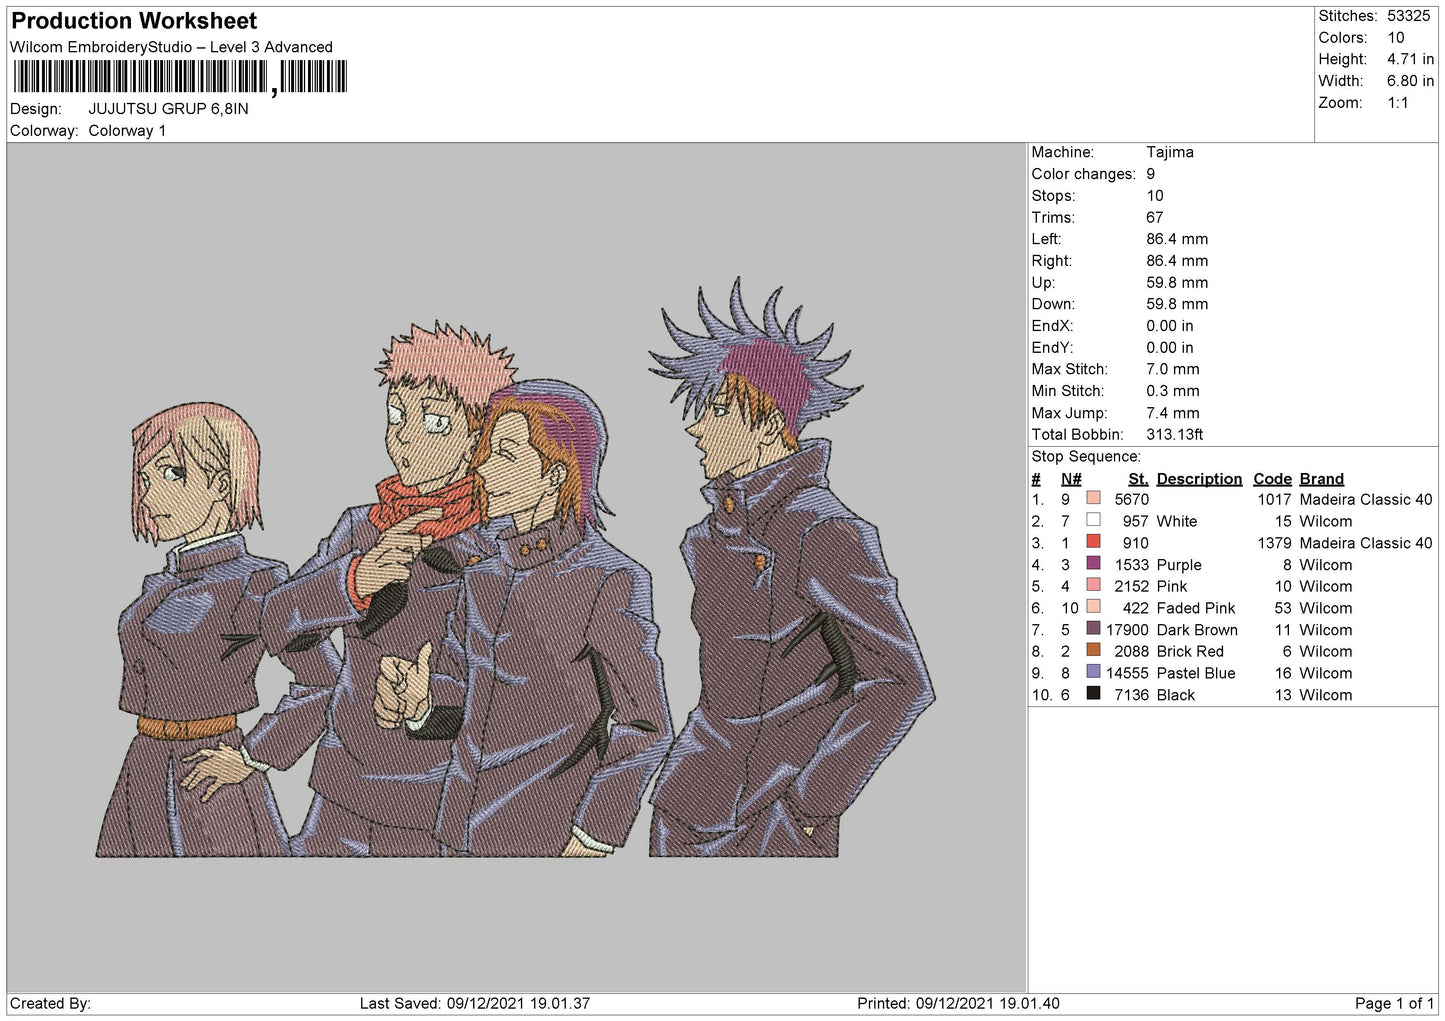Click the Pastel Blue thread swatch

(x=1093, y=672)
